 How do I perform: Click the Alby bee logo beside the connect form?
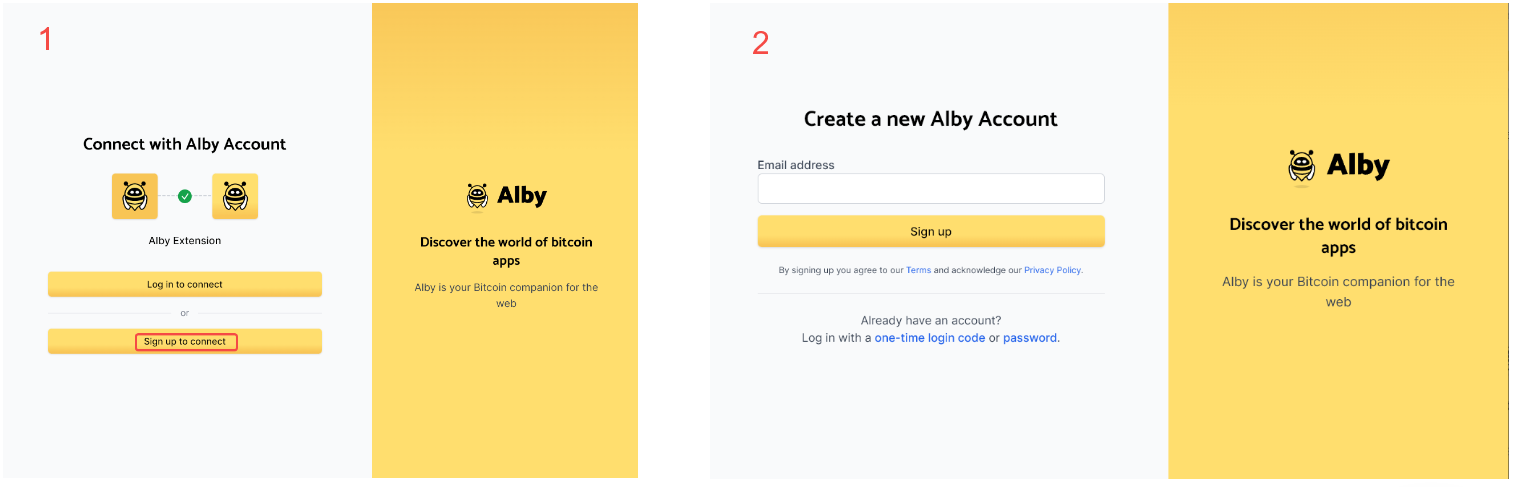pos(478,196)
